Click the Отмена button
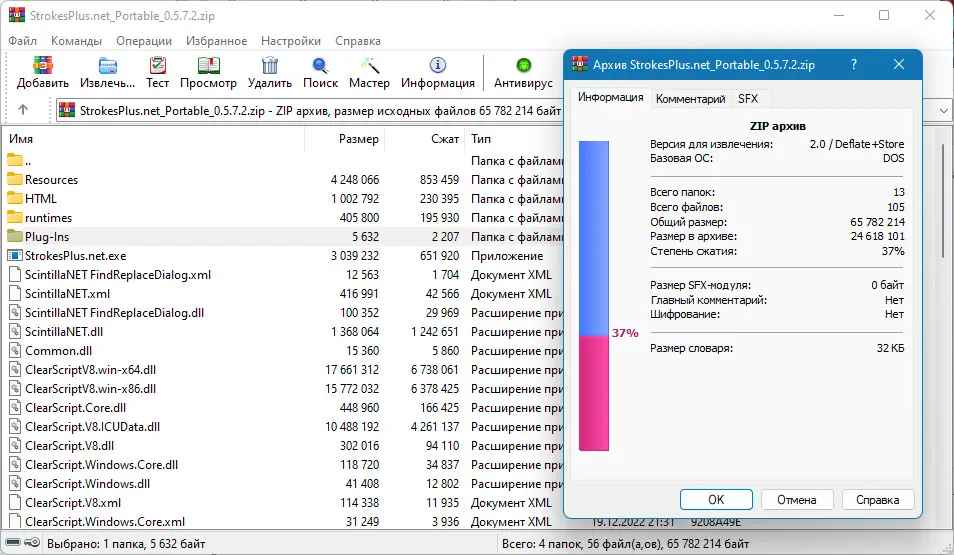The image size is (954, 555). (x=796, y=500)
